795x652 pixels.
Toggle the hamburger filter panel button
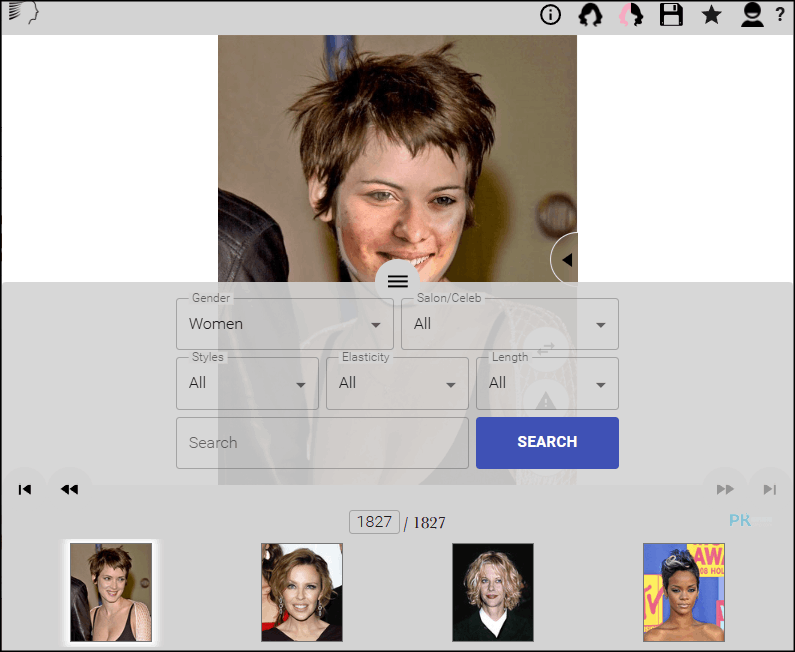398,281
